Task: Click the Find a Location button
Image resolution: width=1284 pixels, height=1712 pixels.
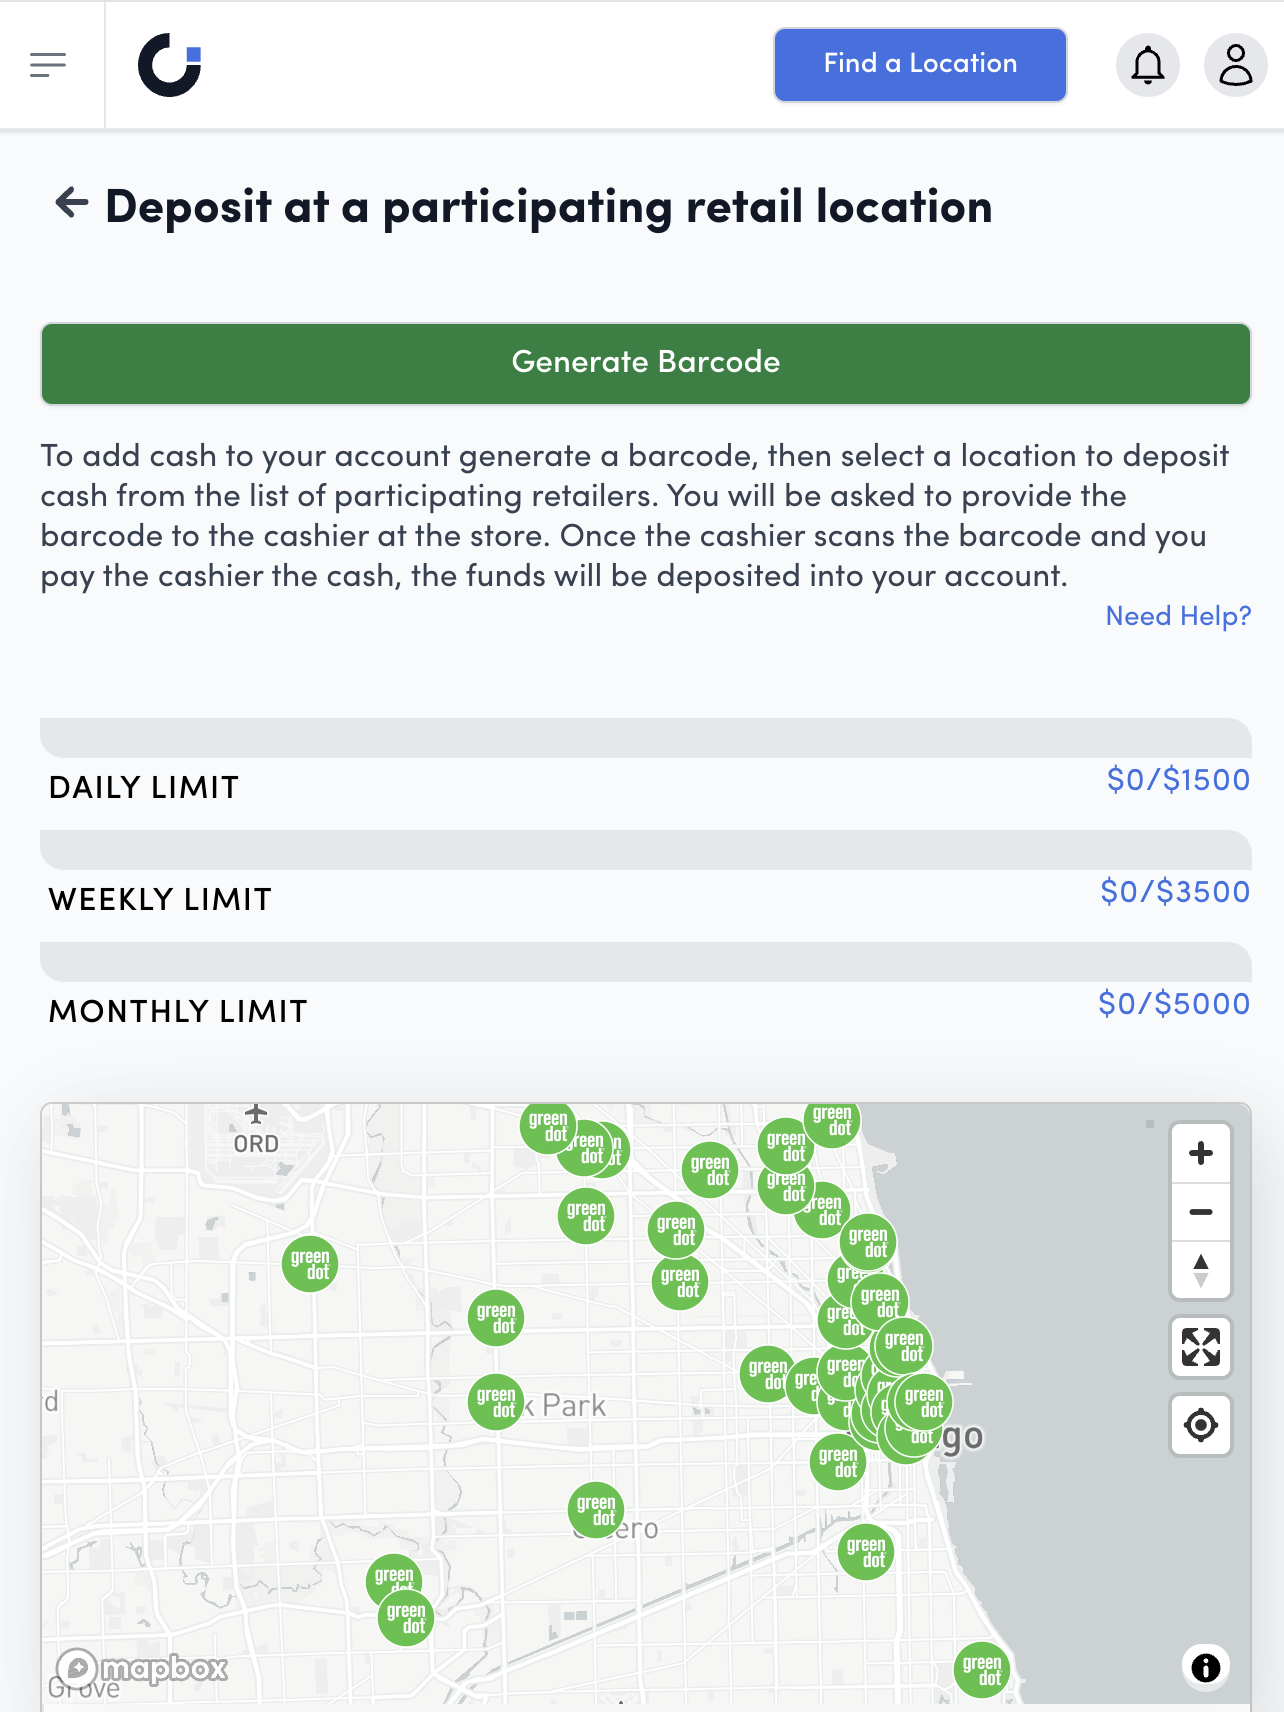Action: point(919,64)
